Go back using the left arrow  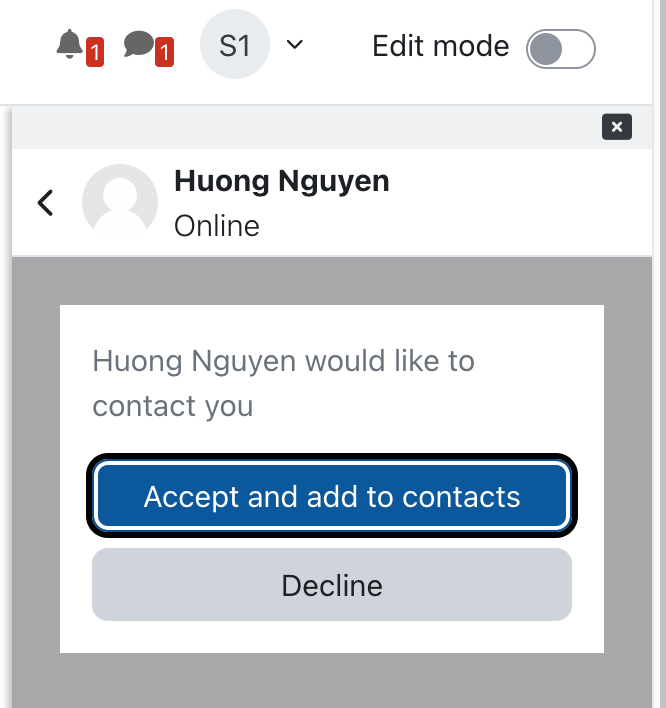[x=46, y=203]
